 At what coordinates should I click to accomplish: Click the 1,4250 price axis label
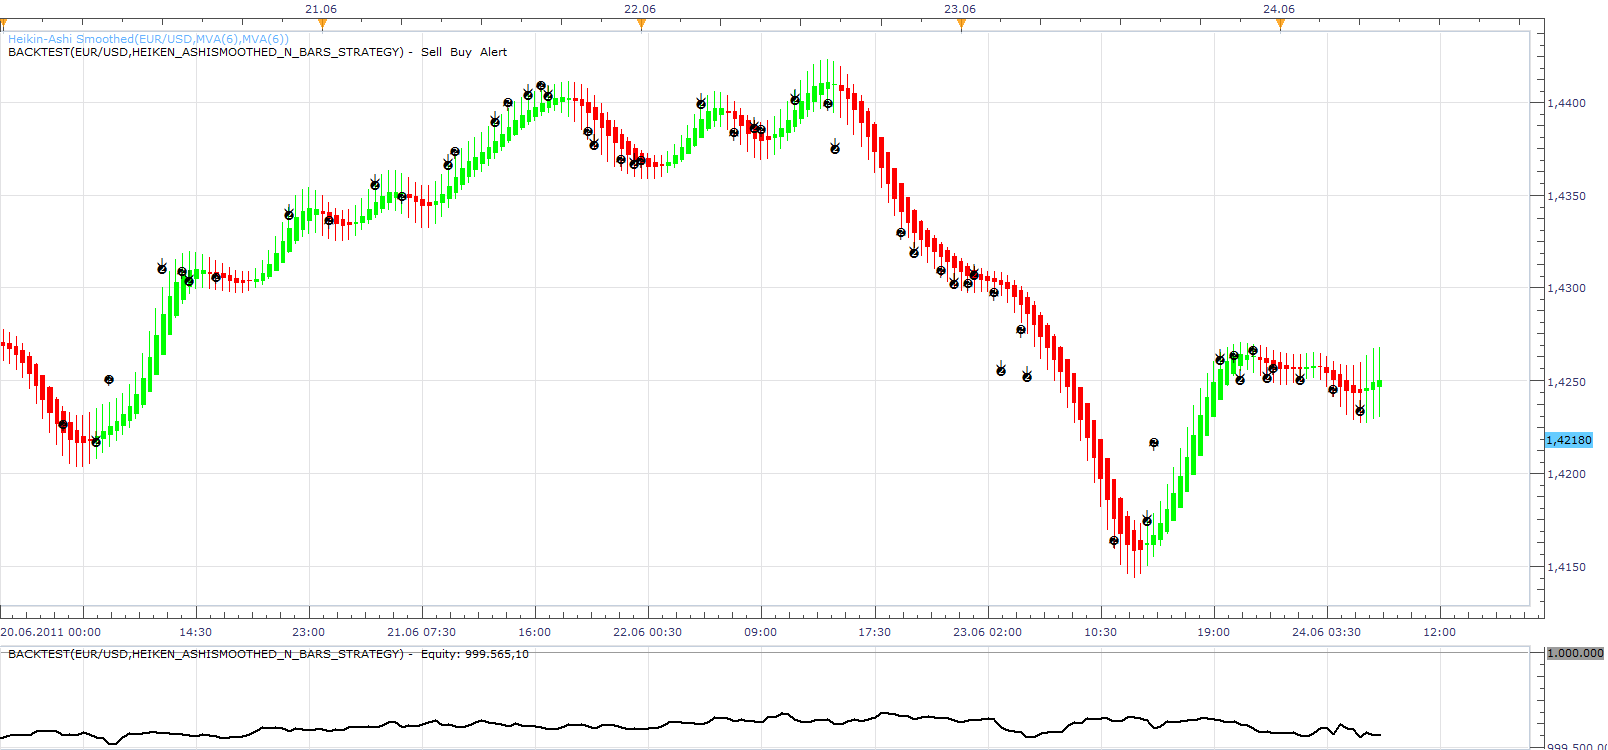pos(1566,382)
